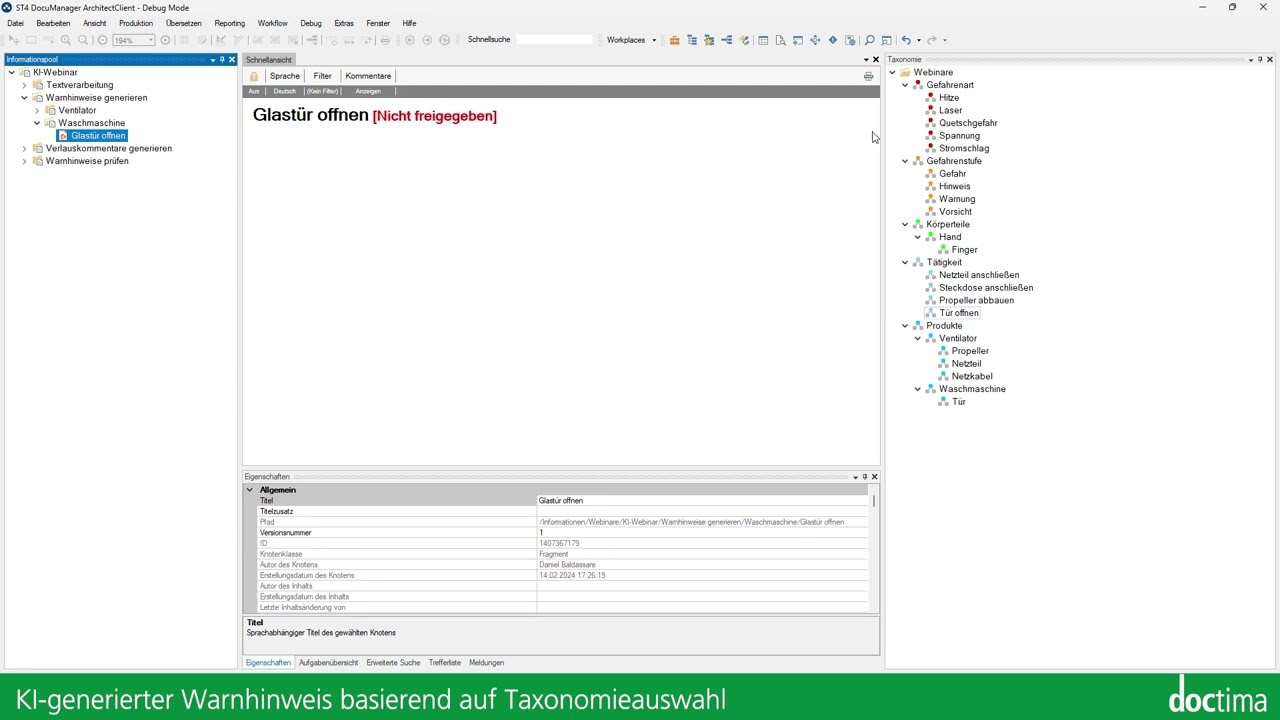Click the properties list toolbar icon
This screenshot has width=1280, height=720.
coord(763,40)
